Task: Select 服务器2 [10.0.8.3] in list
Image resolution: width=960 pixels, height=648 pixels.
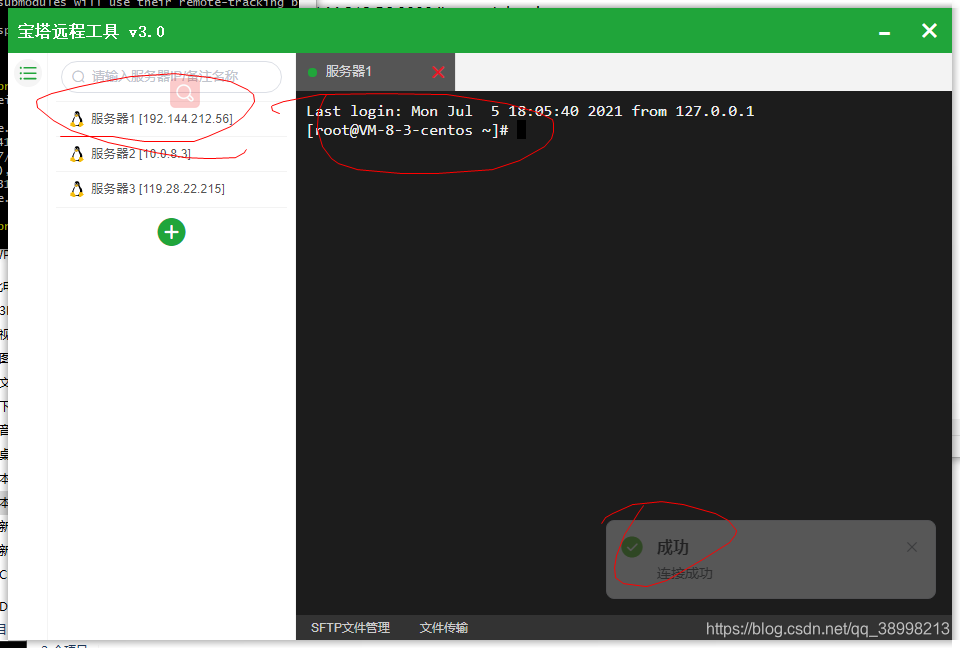Action: pyautogui.click(x=171, y=154)
